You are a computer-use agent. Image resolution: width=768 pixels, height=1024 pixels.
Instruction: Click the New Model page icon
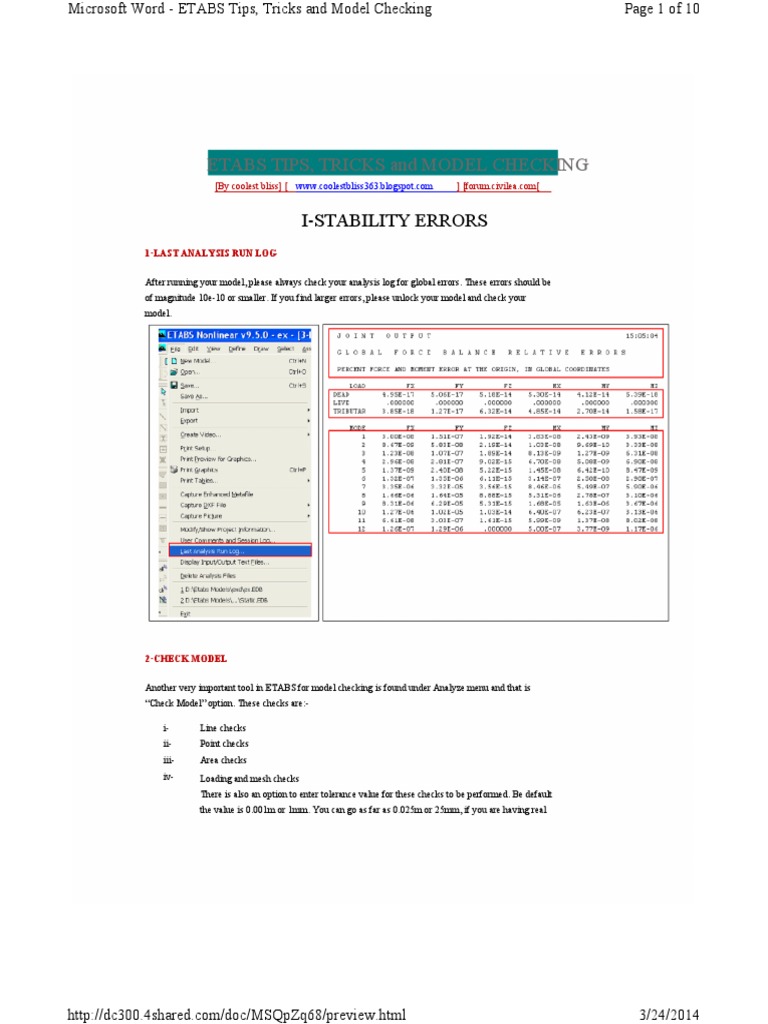tap(174, 360)
